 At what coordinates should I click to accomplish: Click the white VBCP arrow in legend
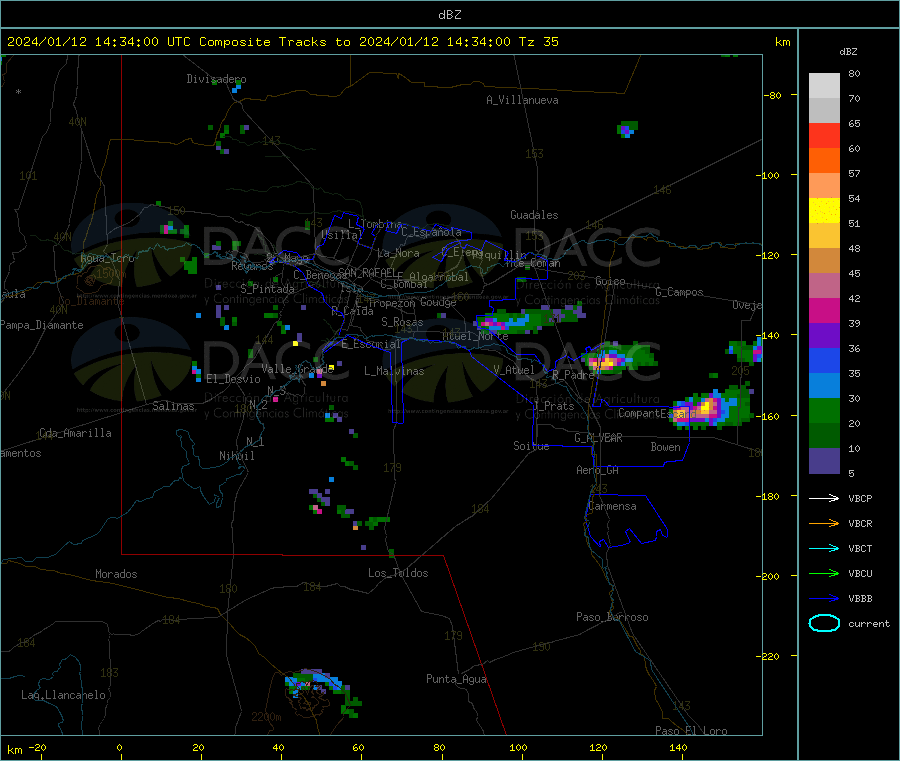824,498
